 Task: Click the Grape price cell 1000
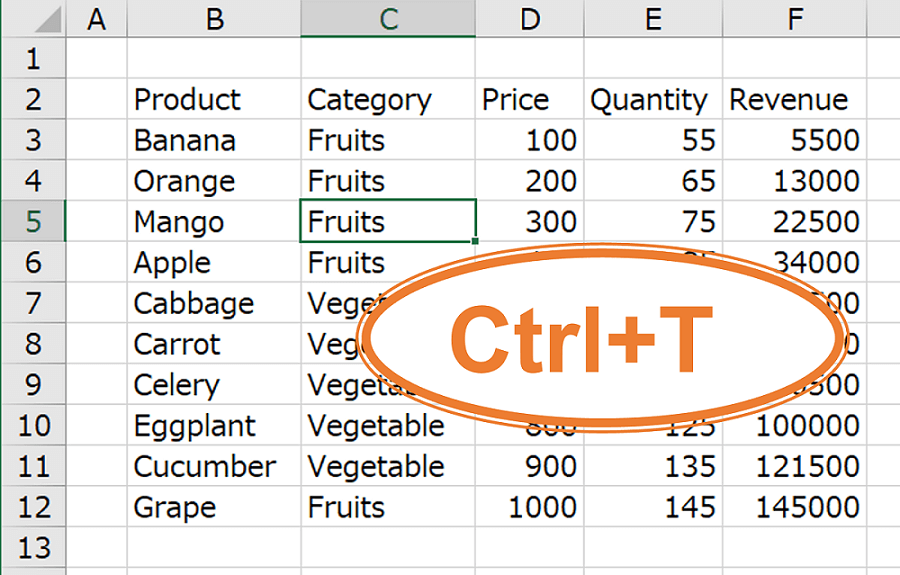[x=529, y=507]
